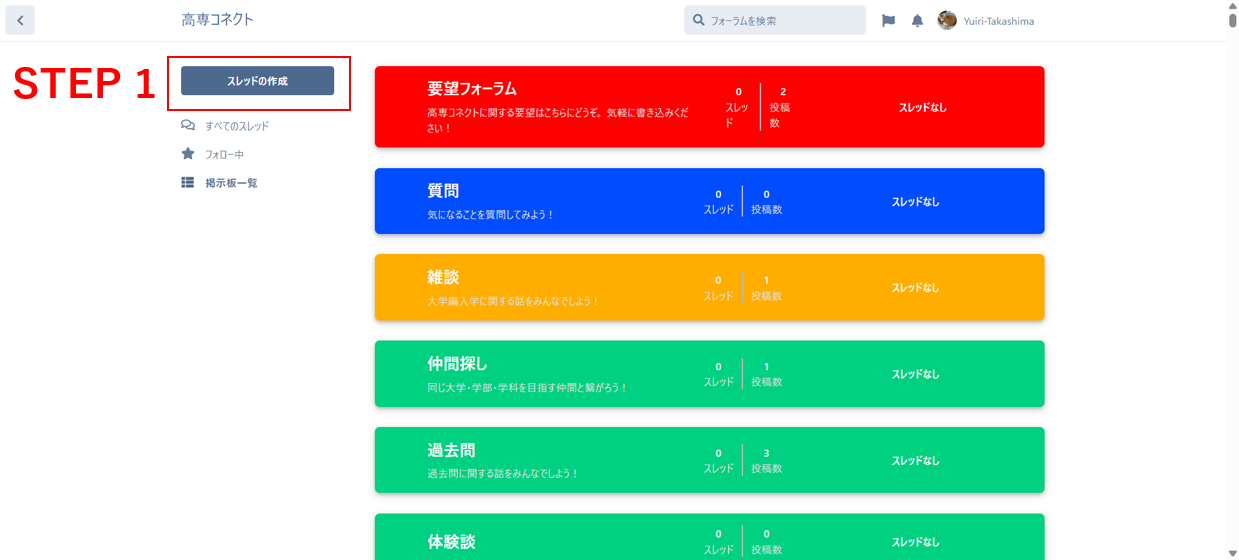
Task: Select 掲示板一覧 in sidebar
Action: coord(231,183)
